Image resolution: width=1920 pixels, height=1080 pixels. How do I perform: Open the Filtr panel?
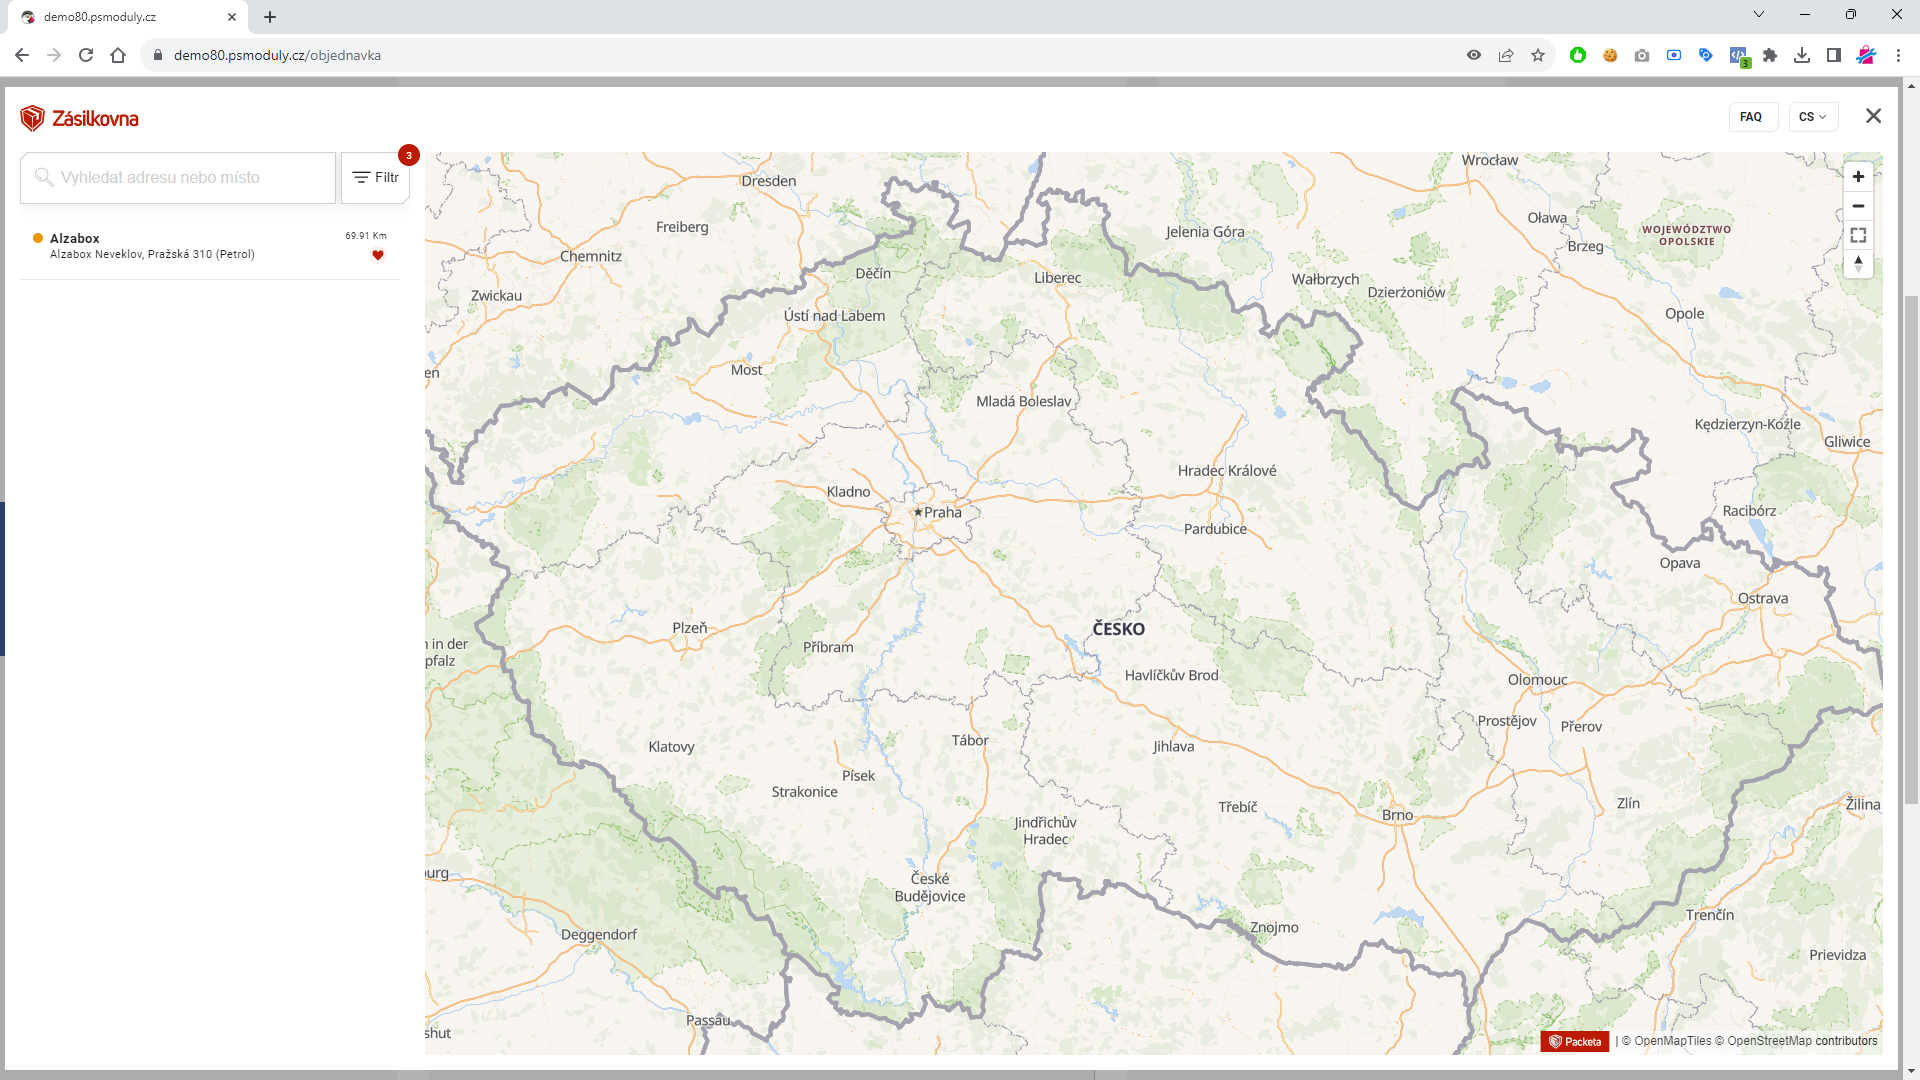tap(376, 177)
